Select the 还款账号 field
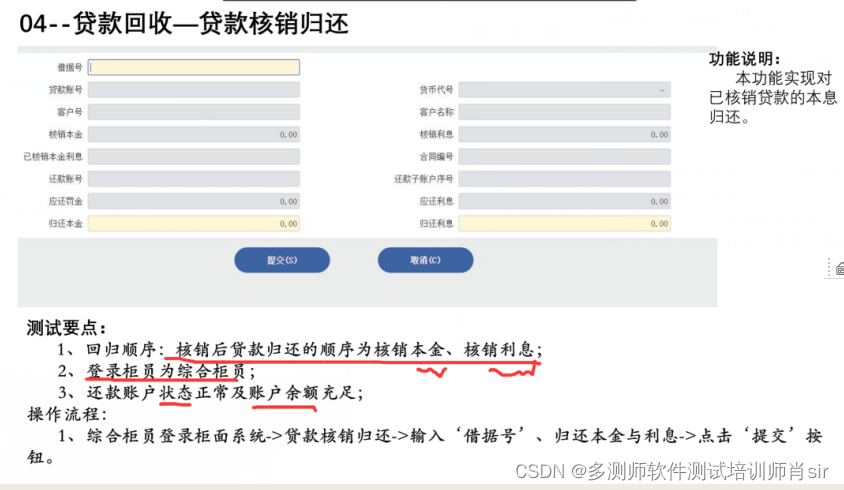The image size is (844, 490). 194,179
